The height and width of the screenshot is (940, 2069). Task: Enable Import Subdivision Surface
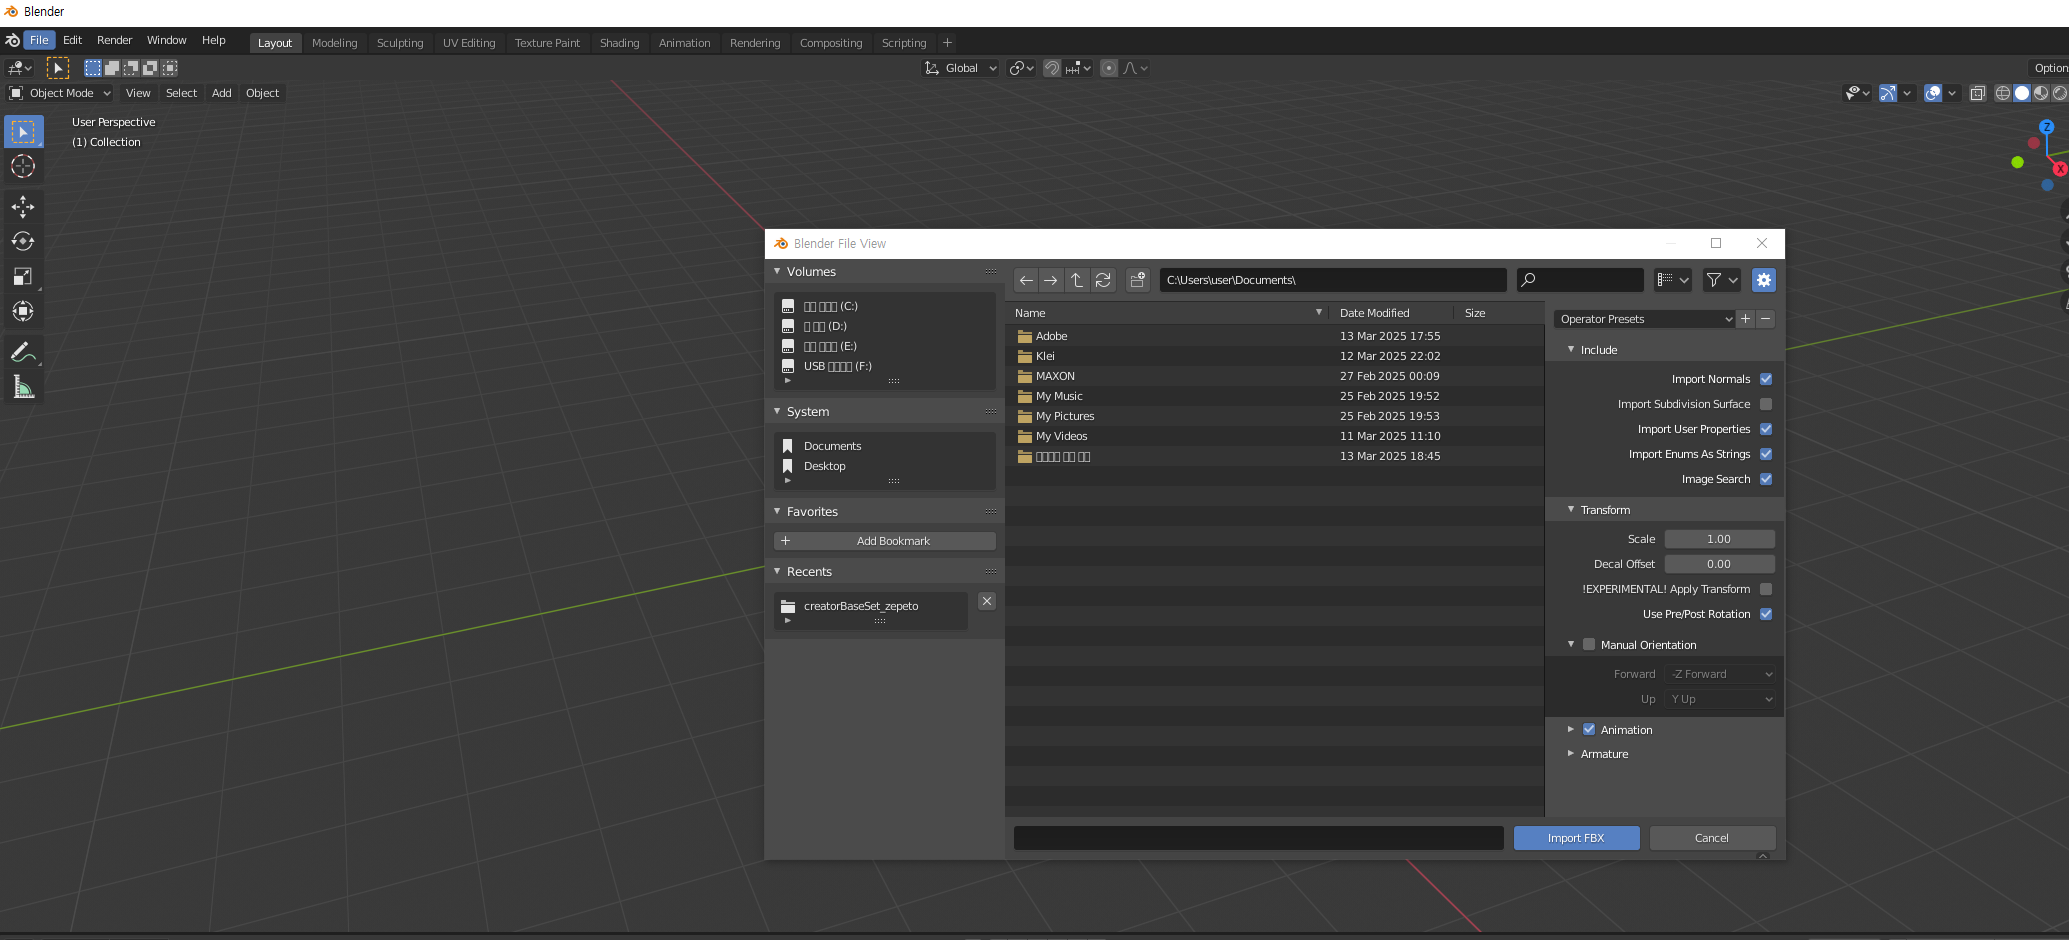point(1766,404)
